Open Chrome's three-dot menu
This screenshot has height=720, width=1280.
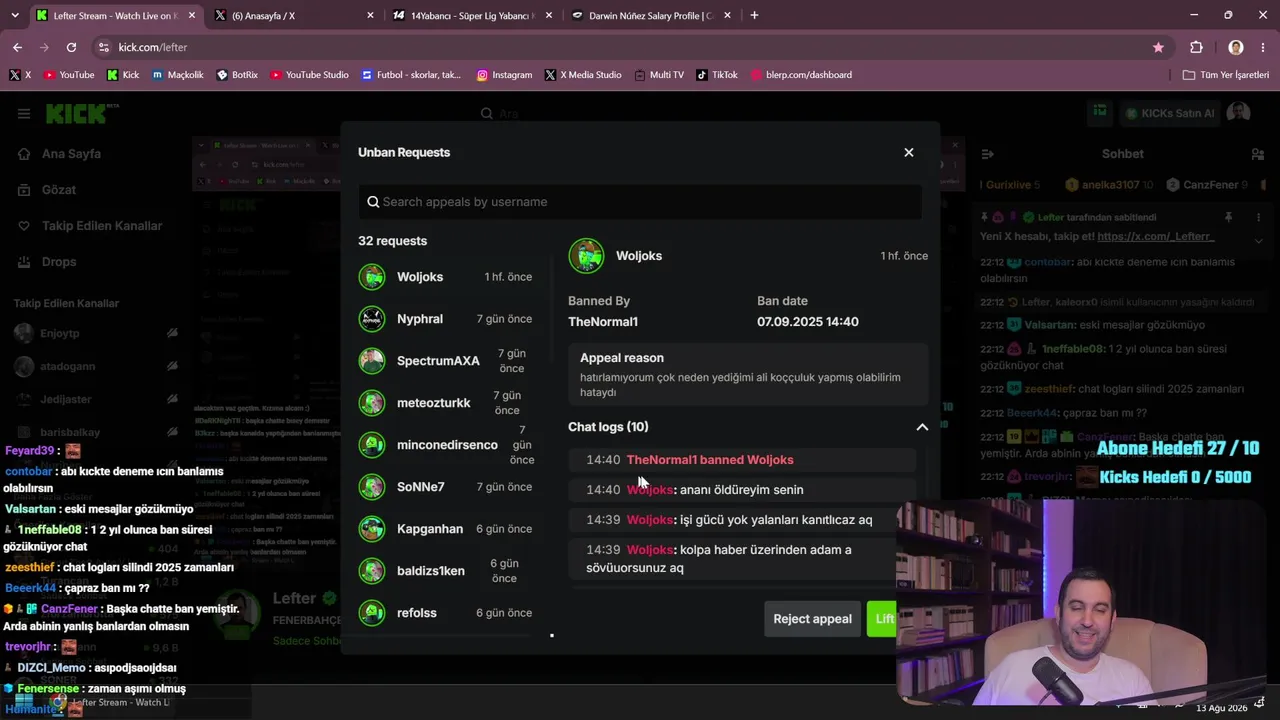pyautogui.click(x=1262, y=47)
